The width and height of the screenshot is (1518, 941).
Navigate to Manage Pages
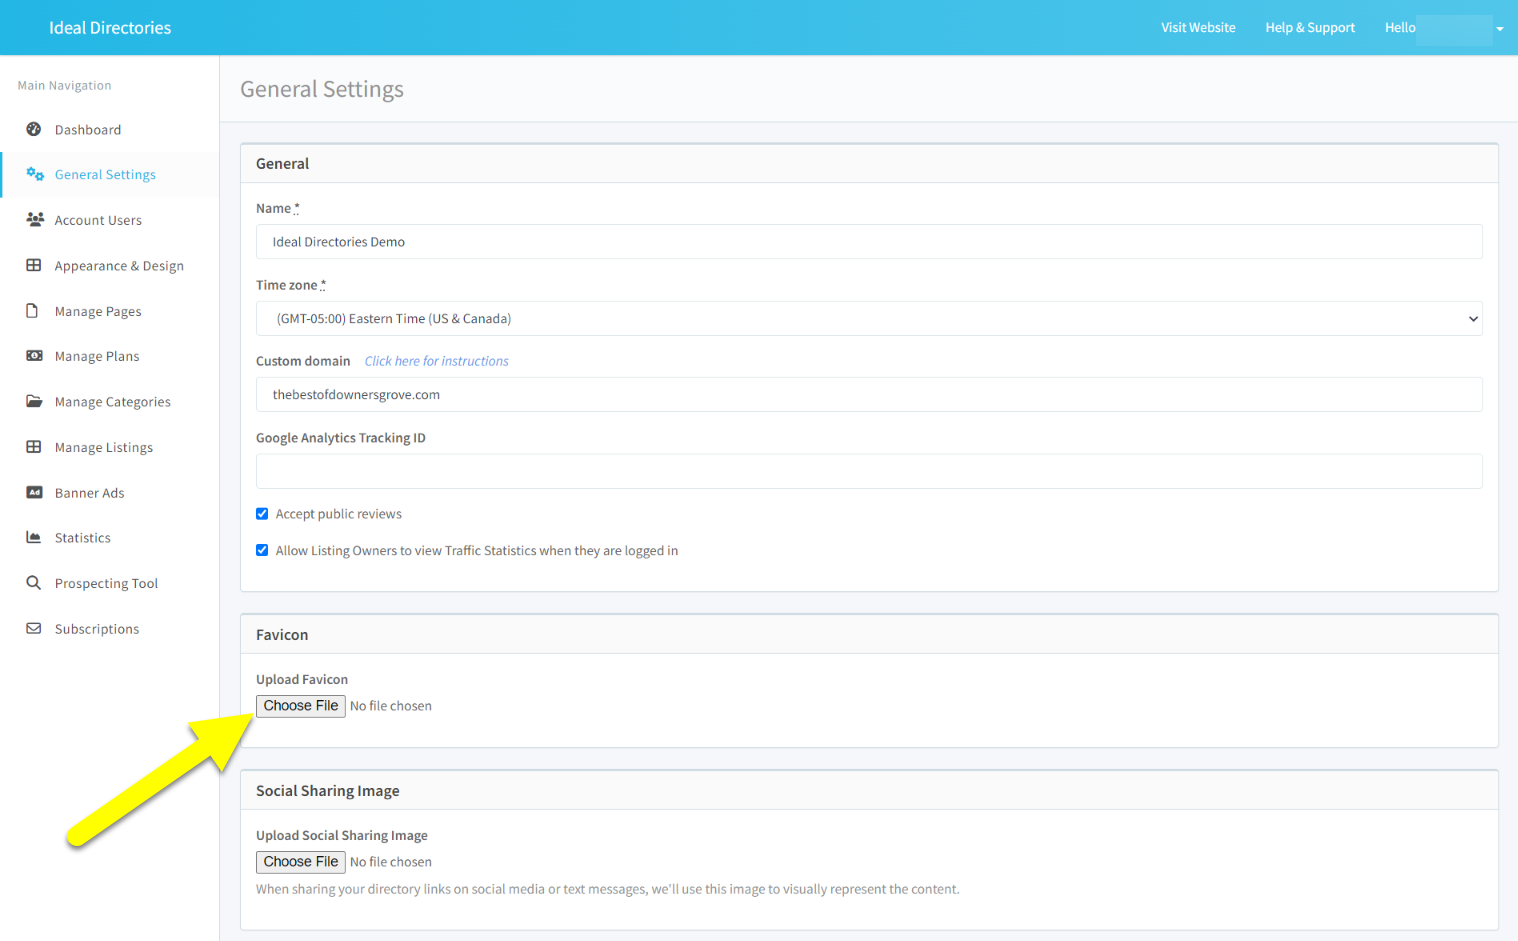(98, 312)
